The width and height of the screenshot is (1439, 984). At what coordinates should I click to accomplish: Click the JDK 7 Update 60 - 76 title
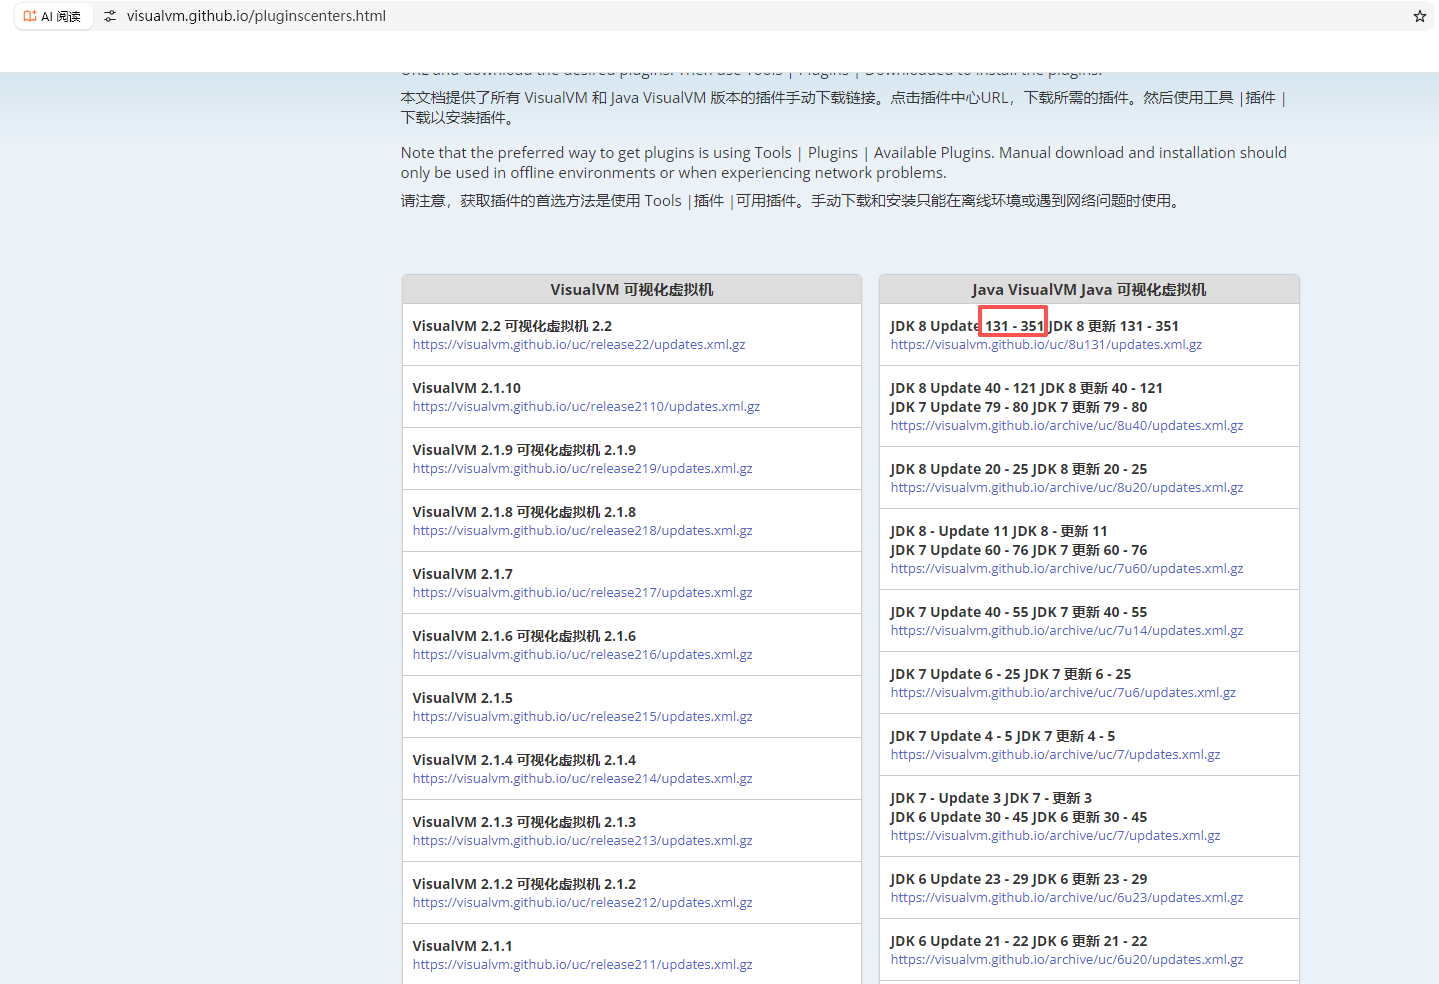1018,550
